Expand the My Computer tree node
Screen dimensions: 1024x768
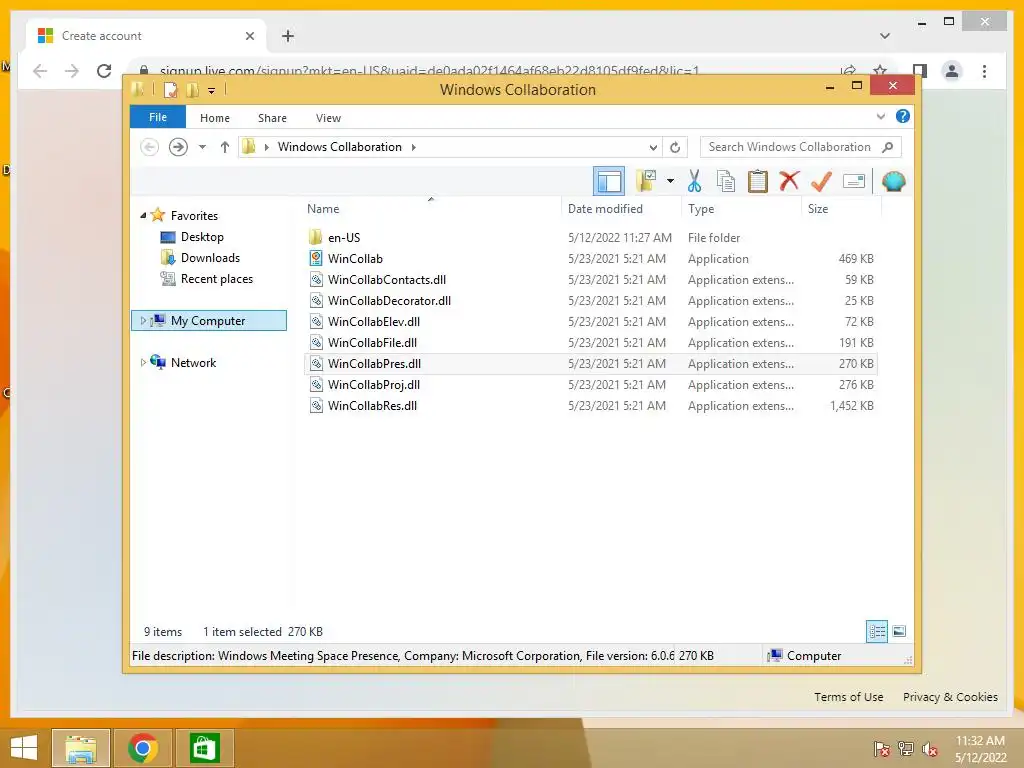pos(143,321)
